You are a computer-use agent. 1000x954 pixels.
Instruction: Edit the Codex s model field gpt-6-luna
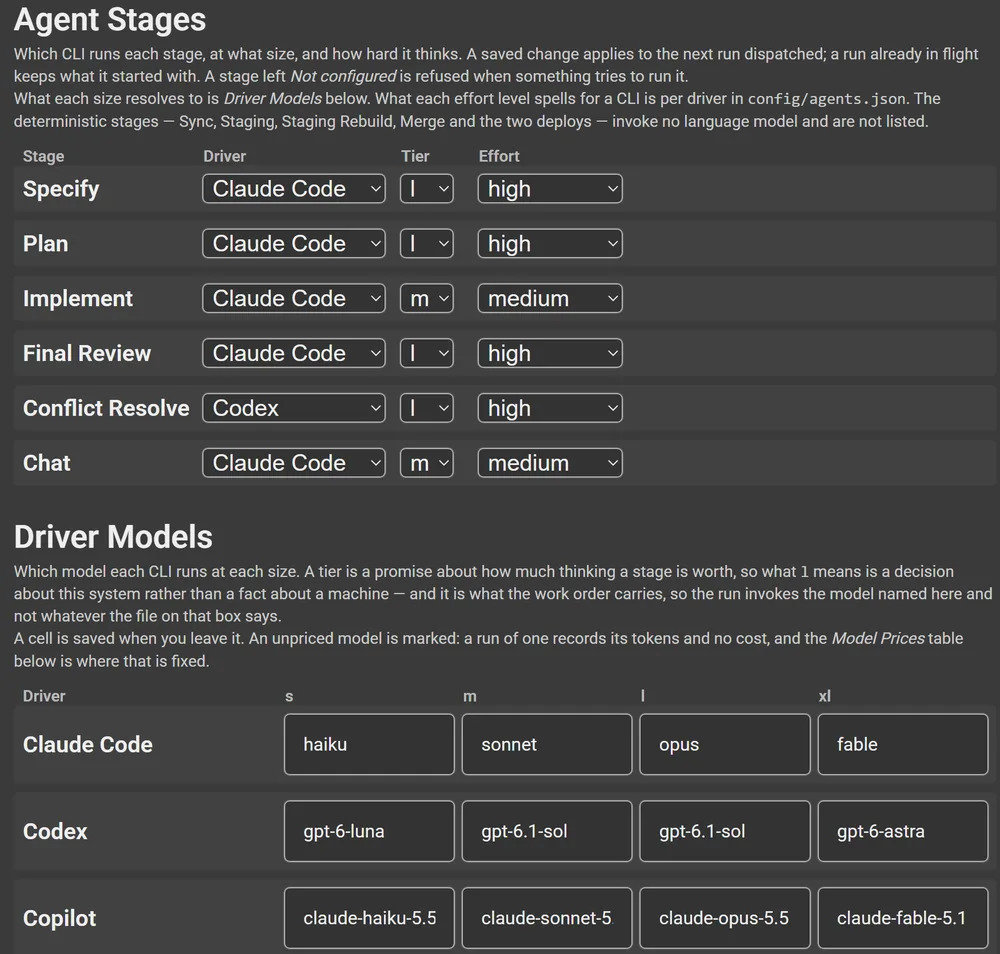point(369,831)
